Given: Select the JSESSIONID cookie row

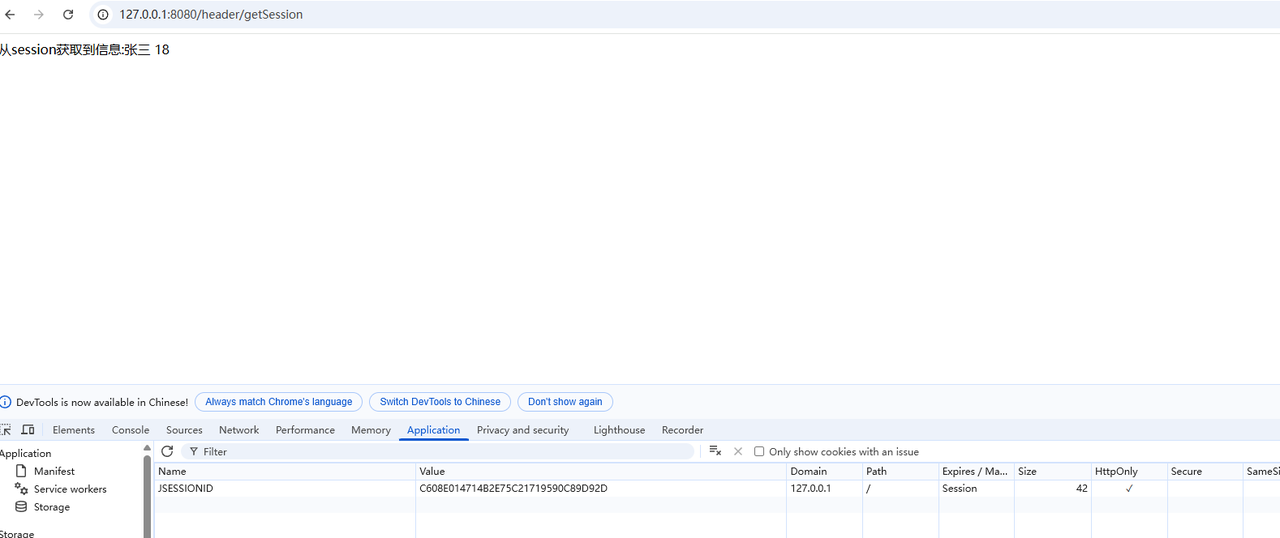Looking at the screenshot, I should tap(186, 489).
